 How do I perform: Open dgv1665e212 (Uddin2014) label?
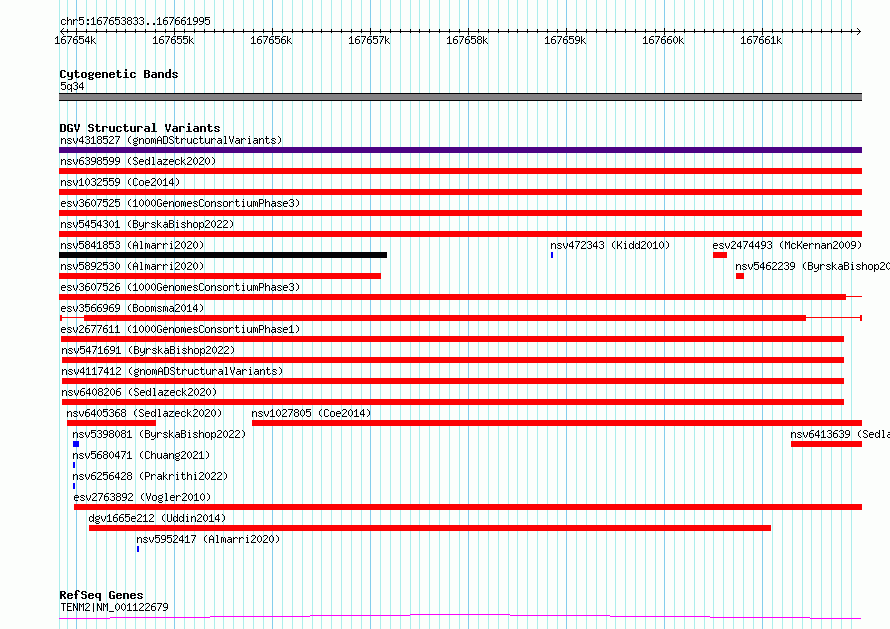click(157, 518)
